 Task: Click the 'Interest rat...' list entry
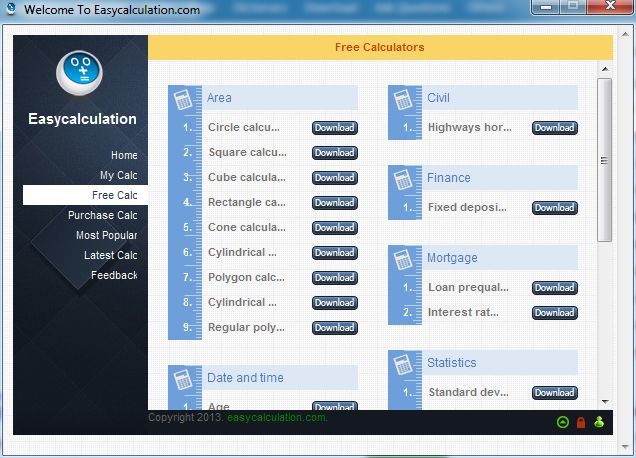(x=463, y=312)
